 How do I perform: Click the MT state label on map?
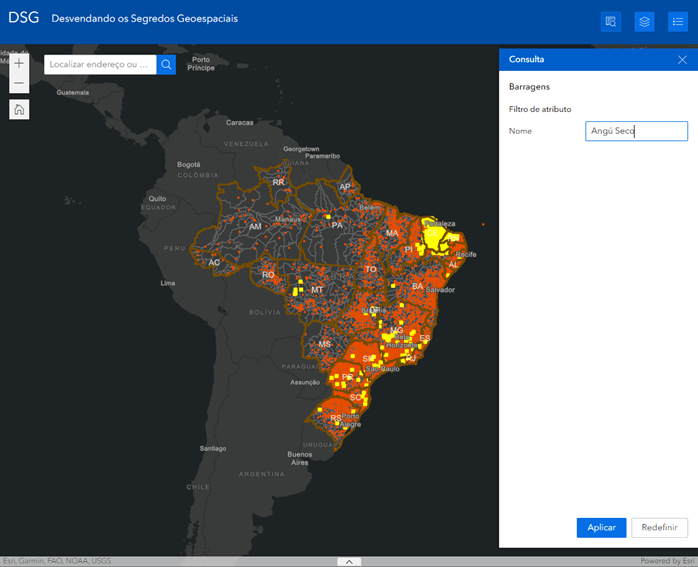(317, 290)
